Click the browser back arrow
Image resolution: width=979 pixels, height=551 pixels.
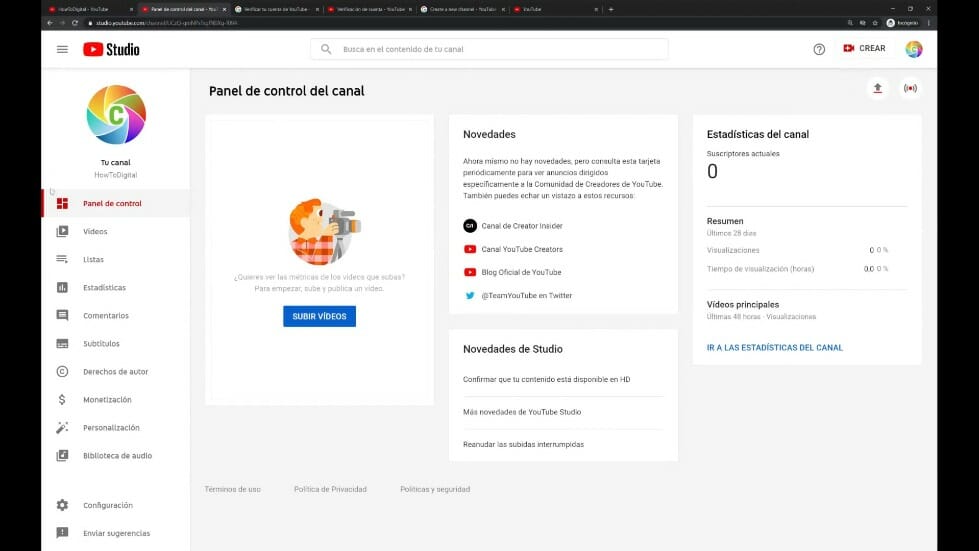[x=50, y=23]
